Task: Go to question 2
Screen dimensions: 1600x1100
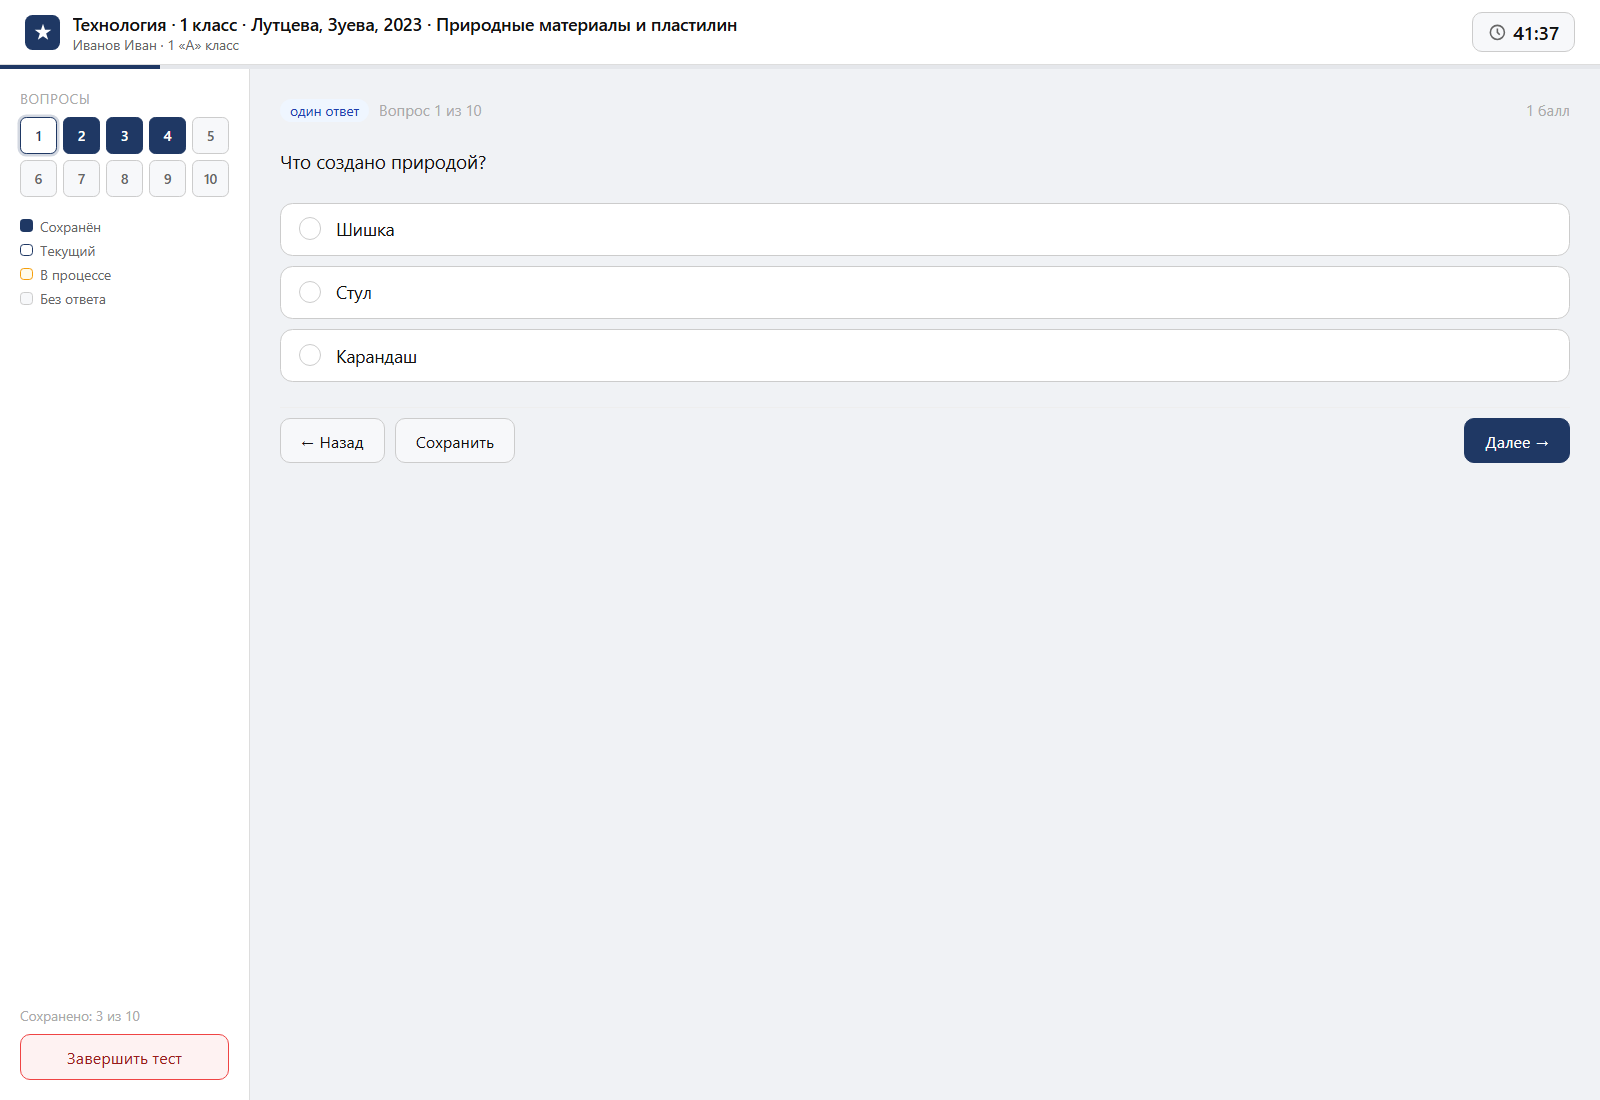Action: point(81,136)
